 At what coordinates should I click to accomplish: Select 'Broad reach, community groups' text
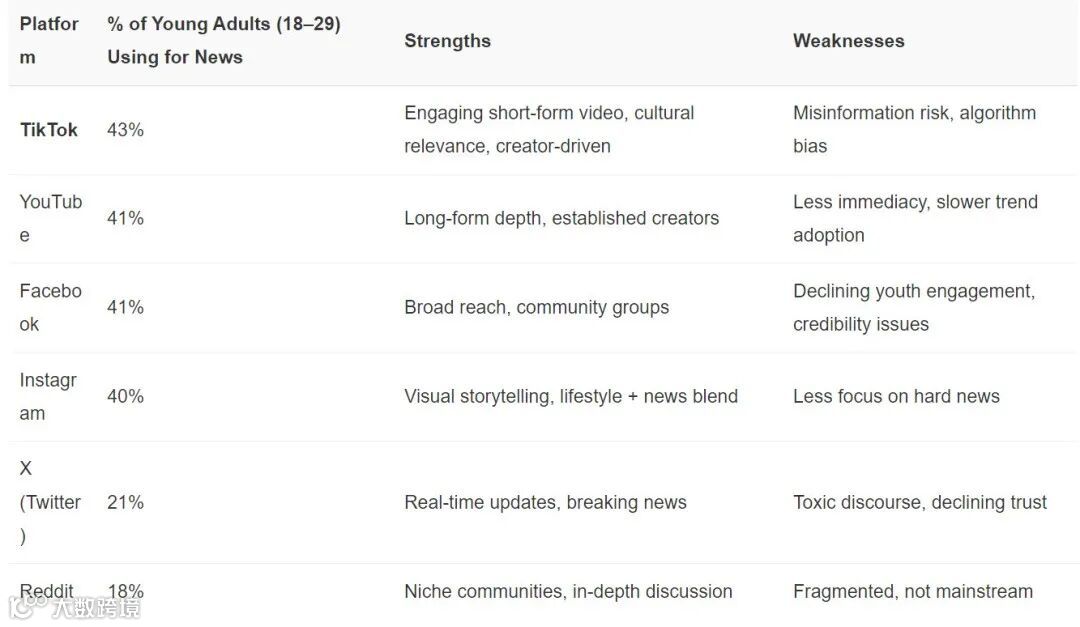[x=536, y=307]
